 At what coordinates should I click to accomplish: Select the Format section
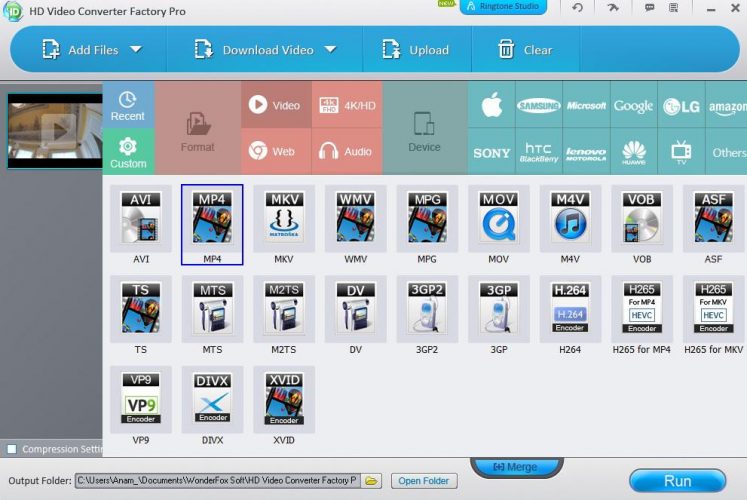pyautogui.click(x=198, y=128)
